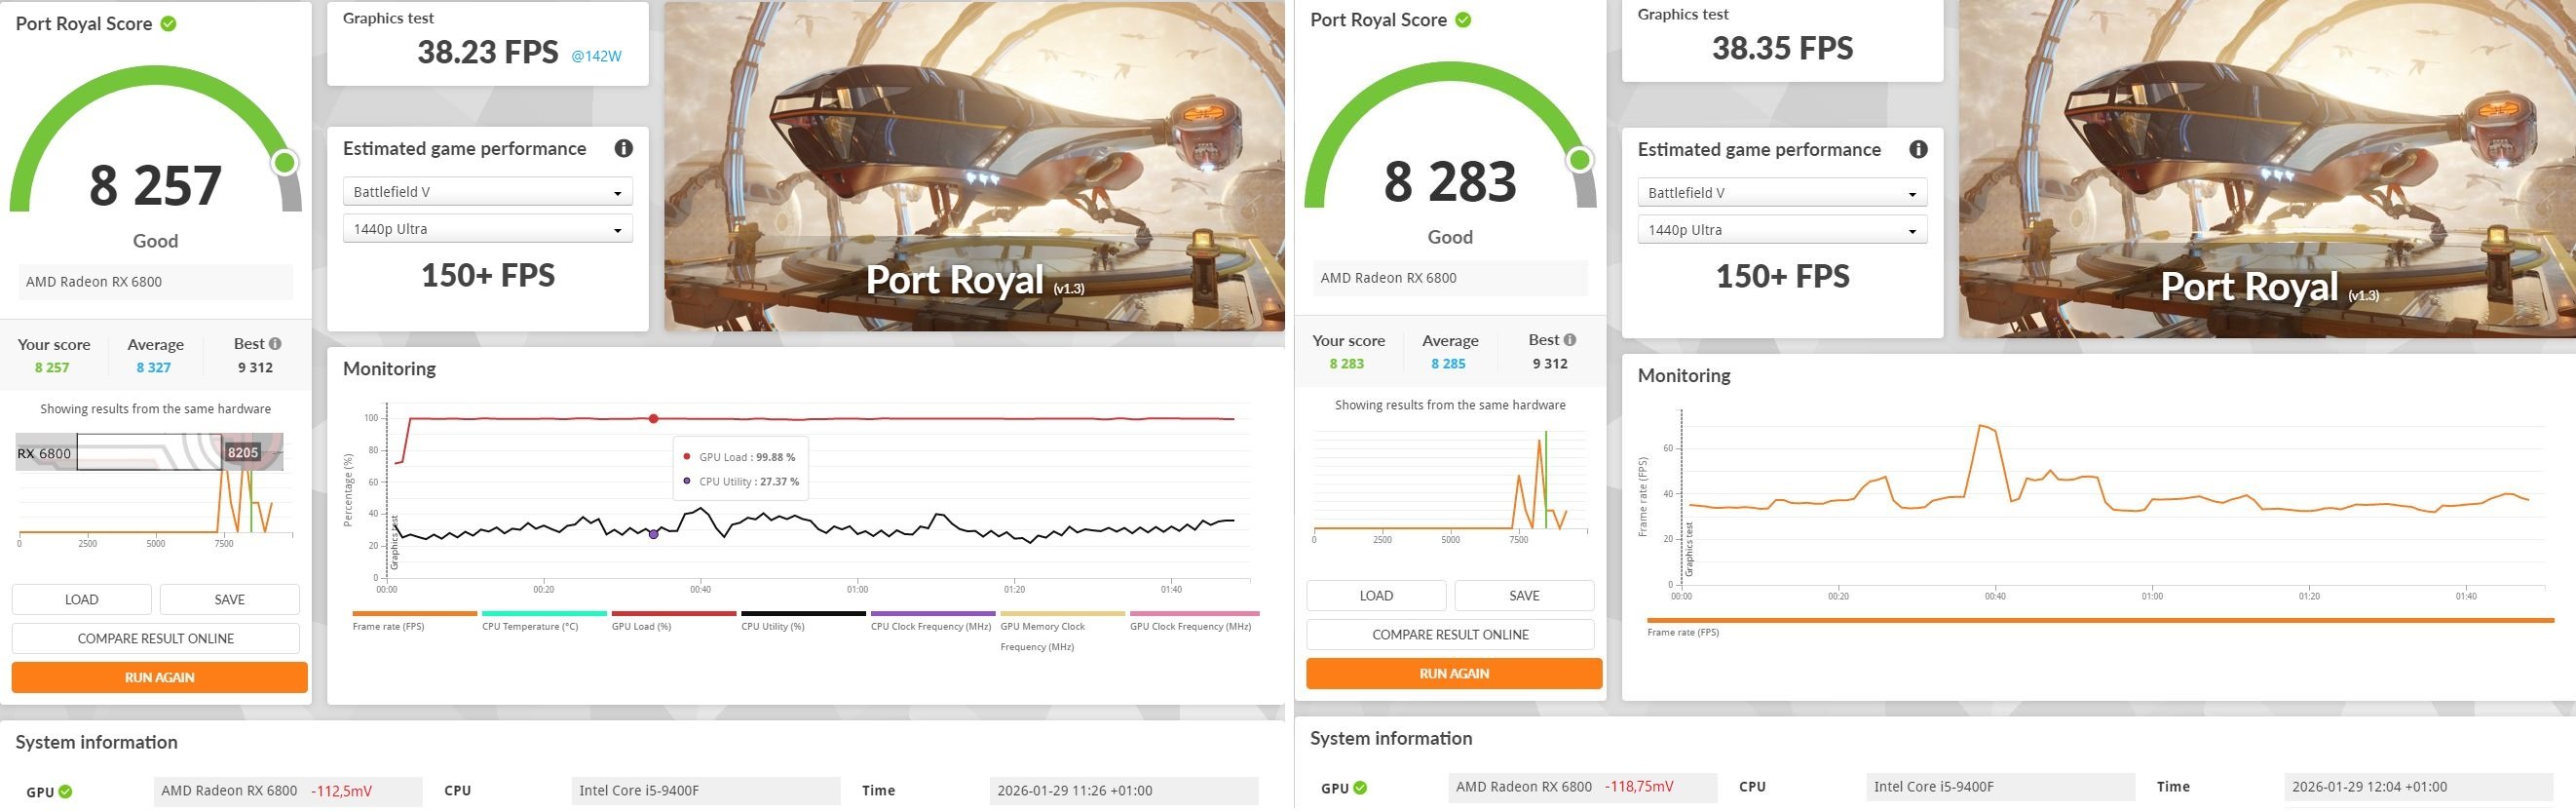Image resolution: width=2576 pixels, height=811 pixels.
Task: Click left Your score value 8 257
Action: [x=52, y=367]
